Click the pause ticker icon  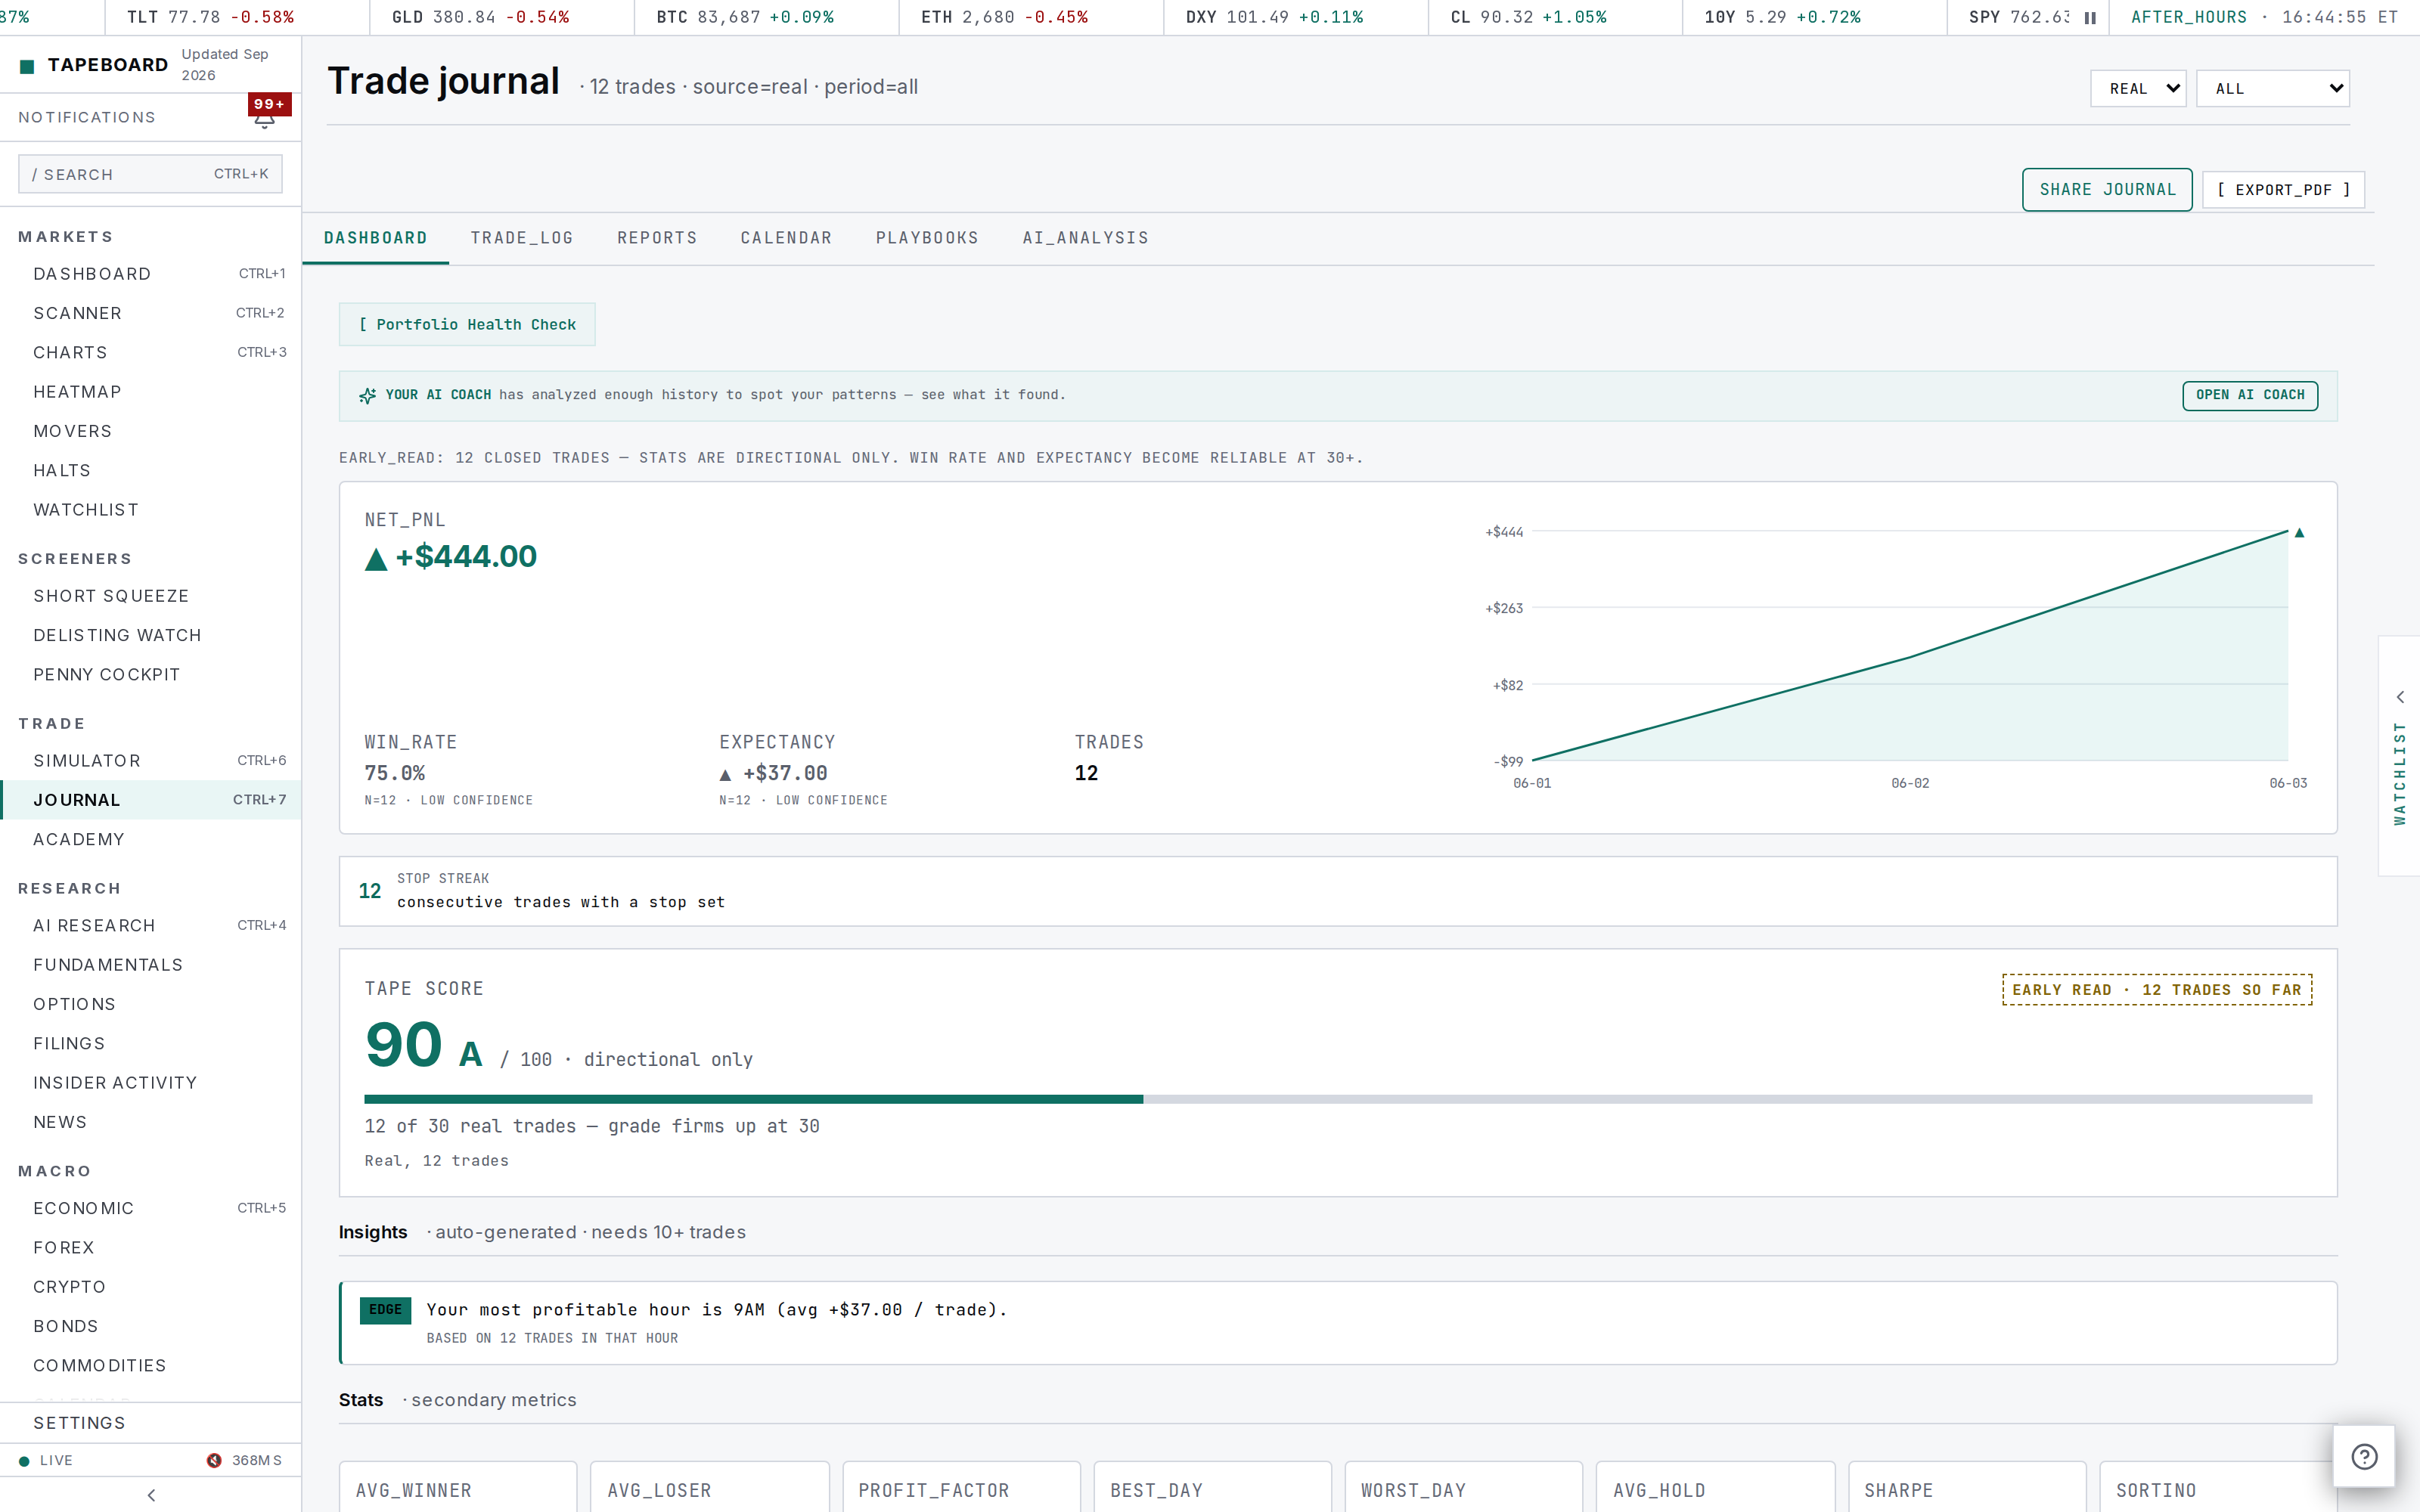(x=2090, y=18)
